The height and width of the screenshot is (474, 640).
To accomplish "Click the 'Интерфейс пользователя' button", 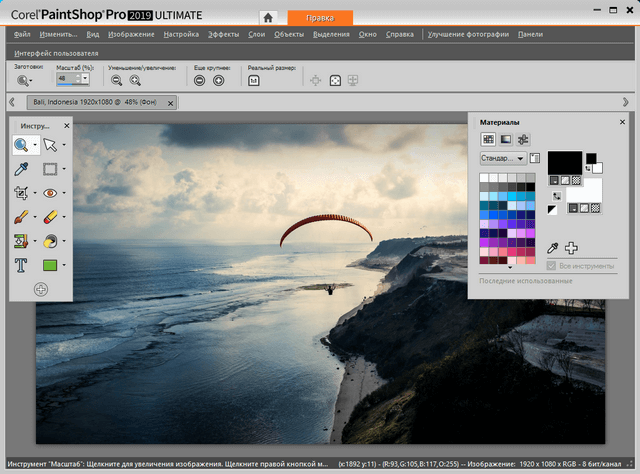I will (x=56, y=52).
